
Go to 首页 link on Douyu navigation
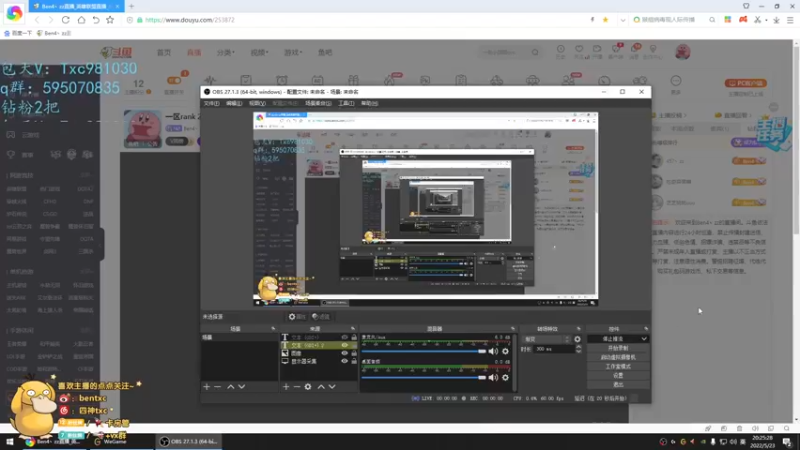tap(164, 53)
